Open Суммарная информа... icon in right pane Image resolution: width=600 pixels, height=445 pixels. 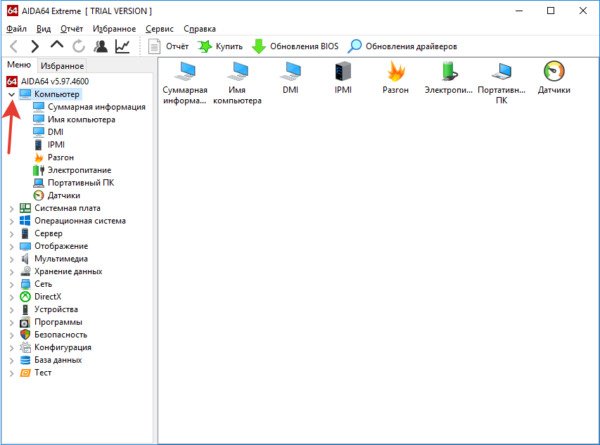[x=185, y=82]
